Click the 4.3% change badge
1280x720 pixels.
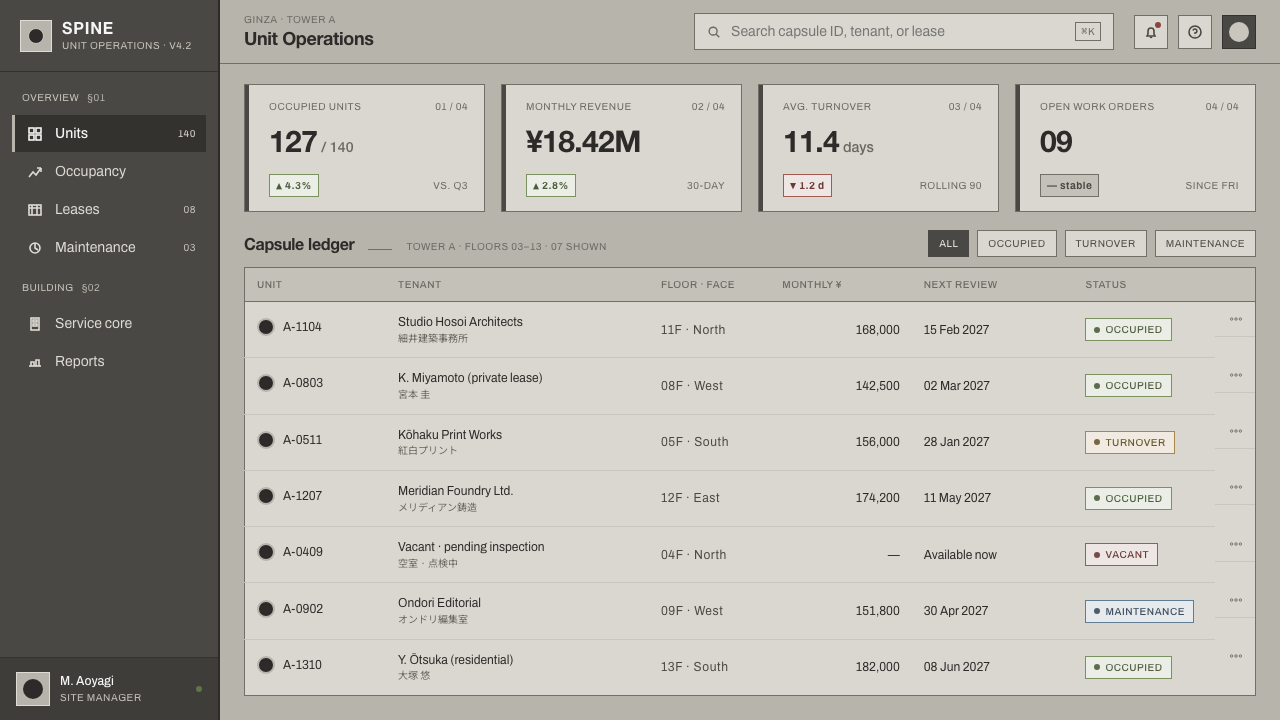click(294, 186)
